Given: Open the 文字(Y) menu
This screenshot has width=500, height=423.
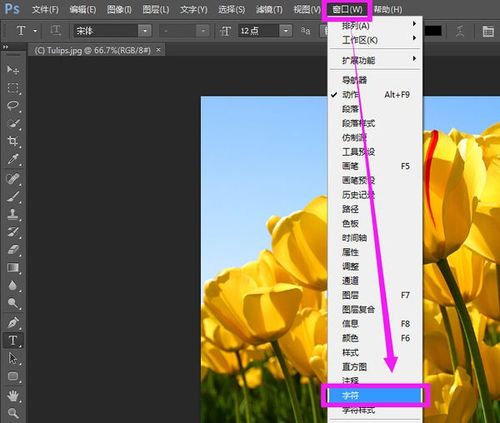Looking at the screenshot, I should [x=193, y=10].
